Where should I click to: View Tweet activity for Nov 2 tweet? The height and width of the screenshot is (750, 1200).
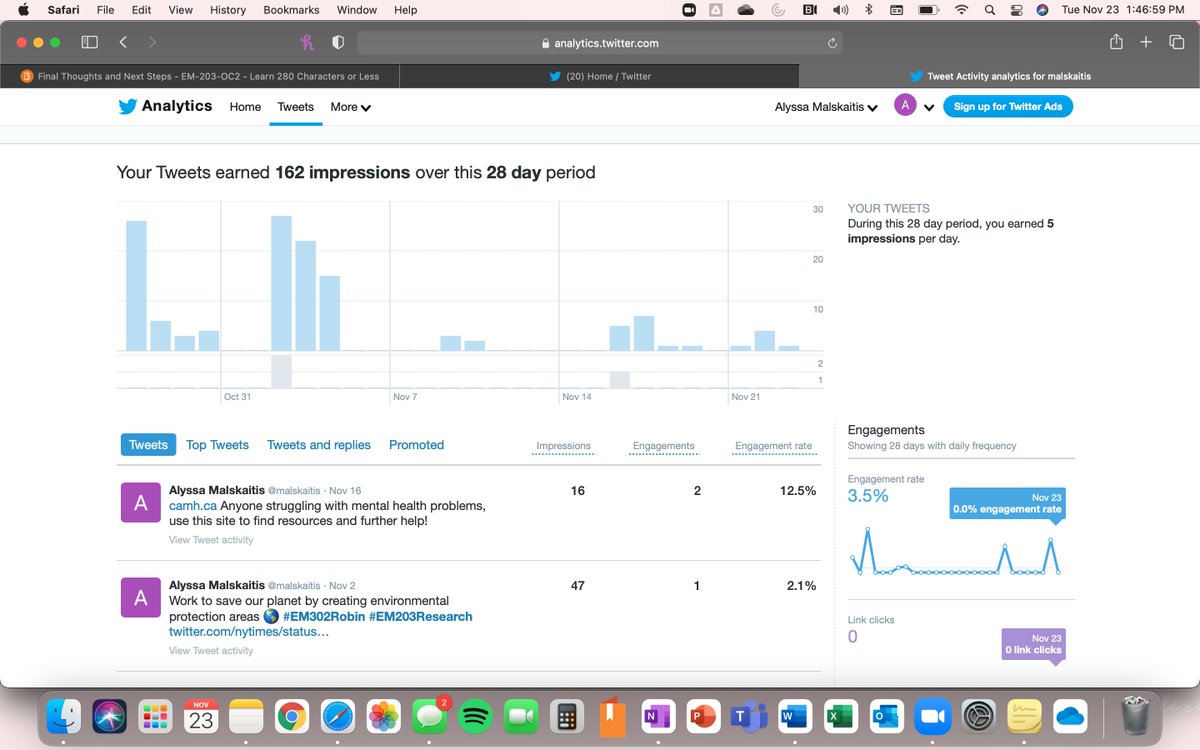[x=211, y=651]
